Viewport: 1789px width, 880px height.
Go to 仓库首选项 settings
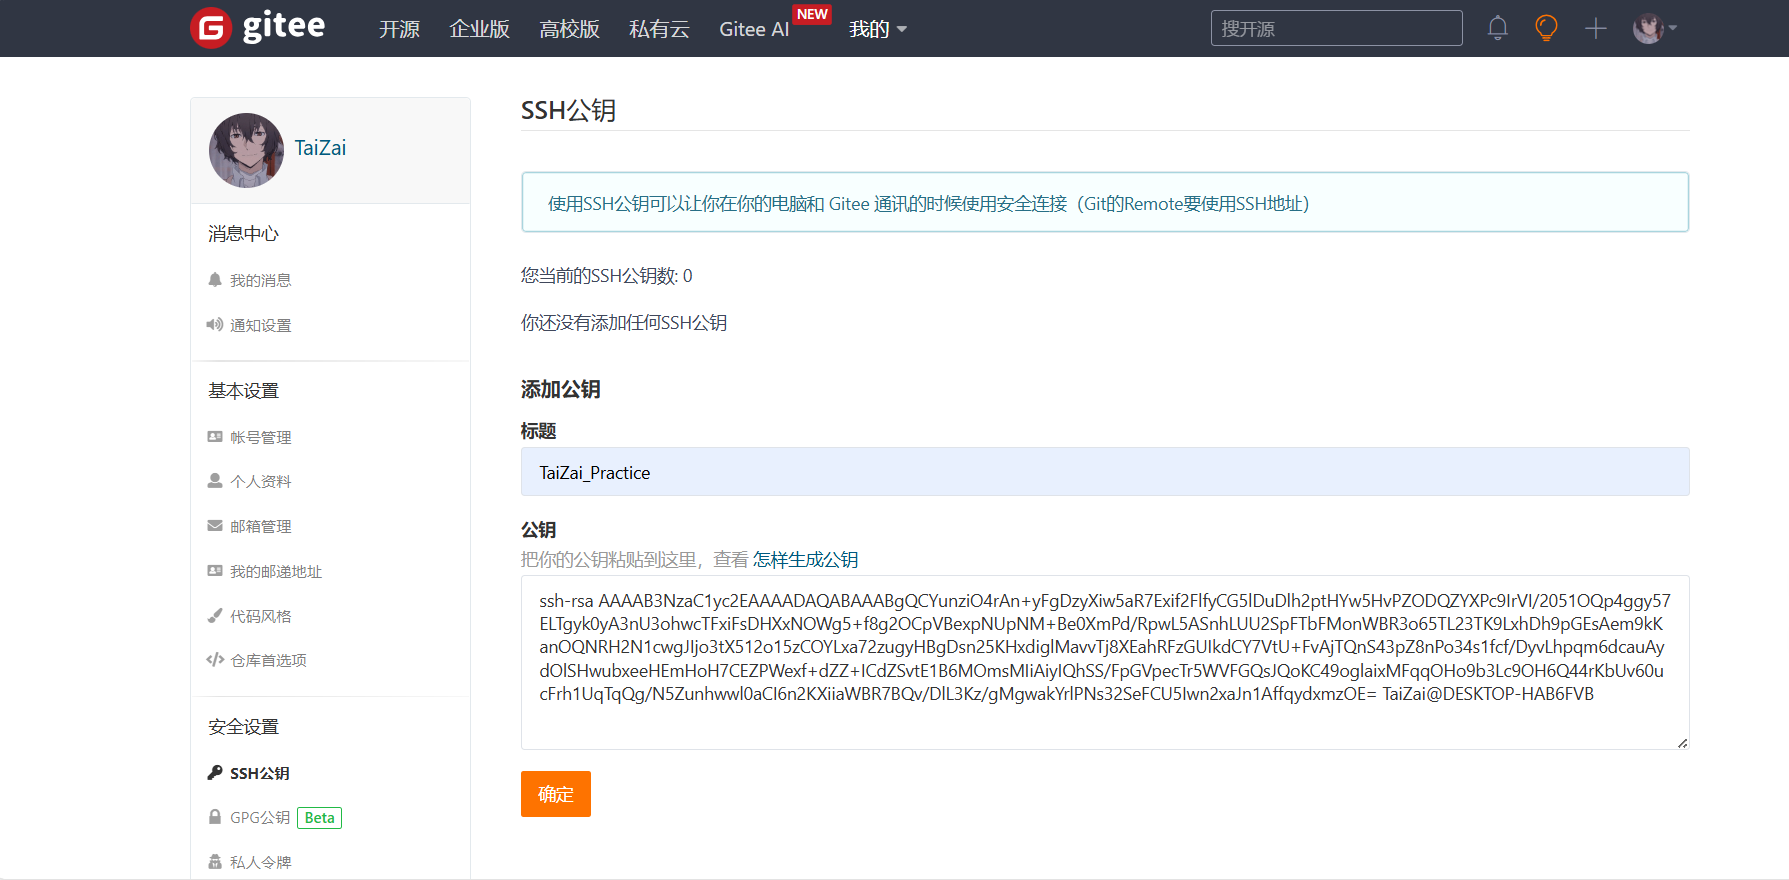[268, 660]
